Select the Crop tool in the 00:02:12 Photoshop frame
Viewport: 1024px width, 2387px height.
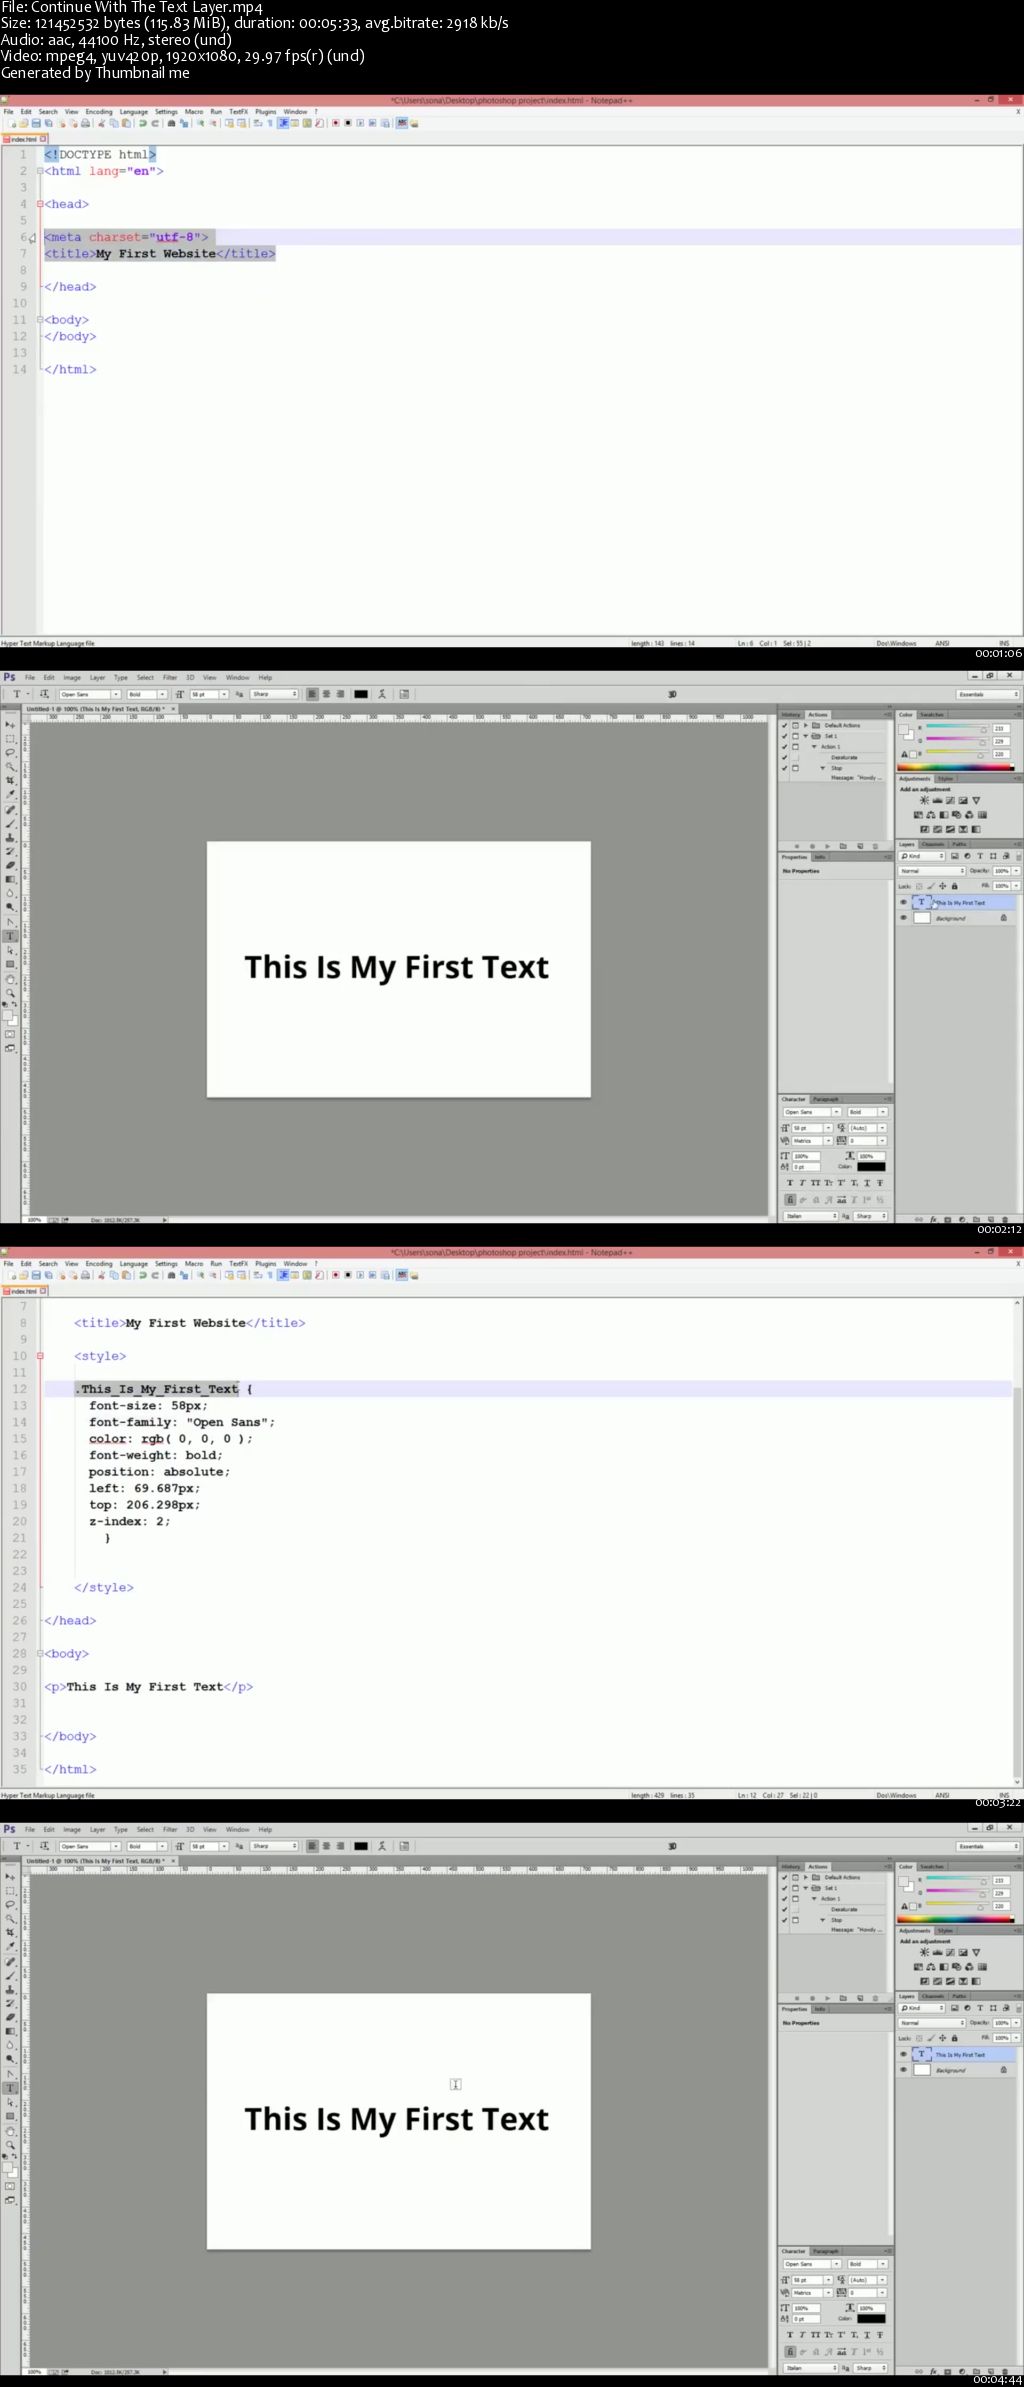(10, 780)
